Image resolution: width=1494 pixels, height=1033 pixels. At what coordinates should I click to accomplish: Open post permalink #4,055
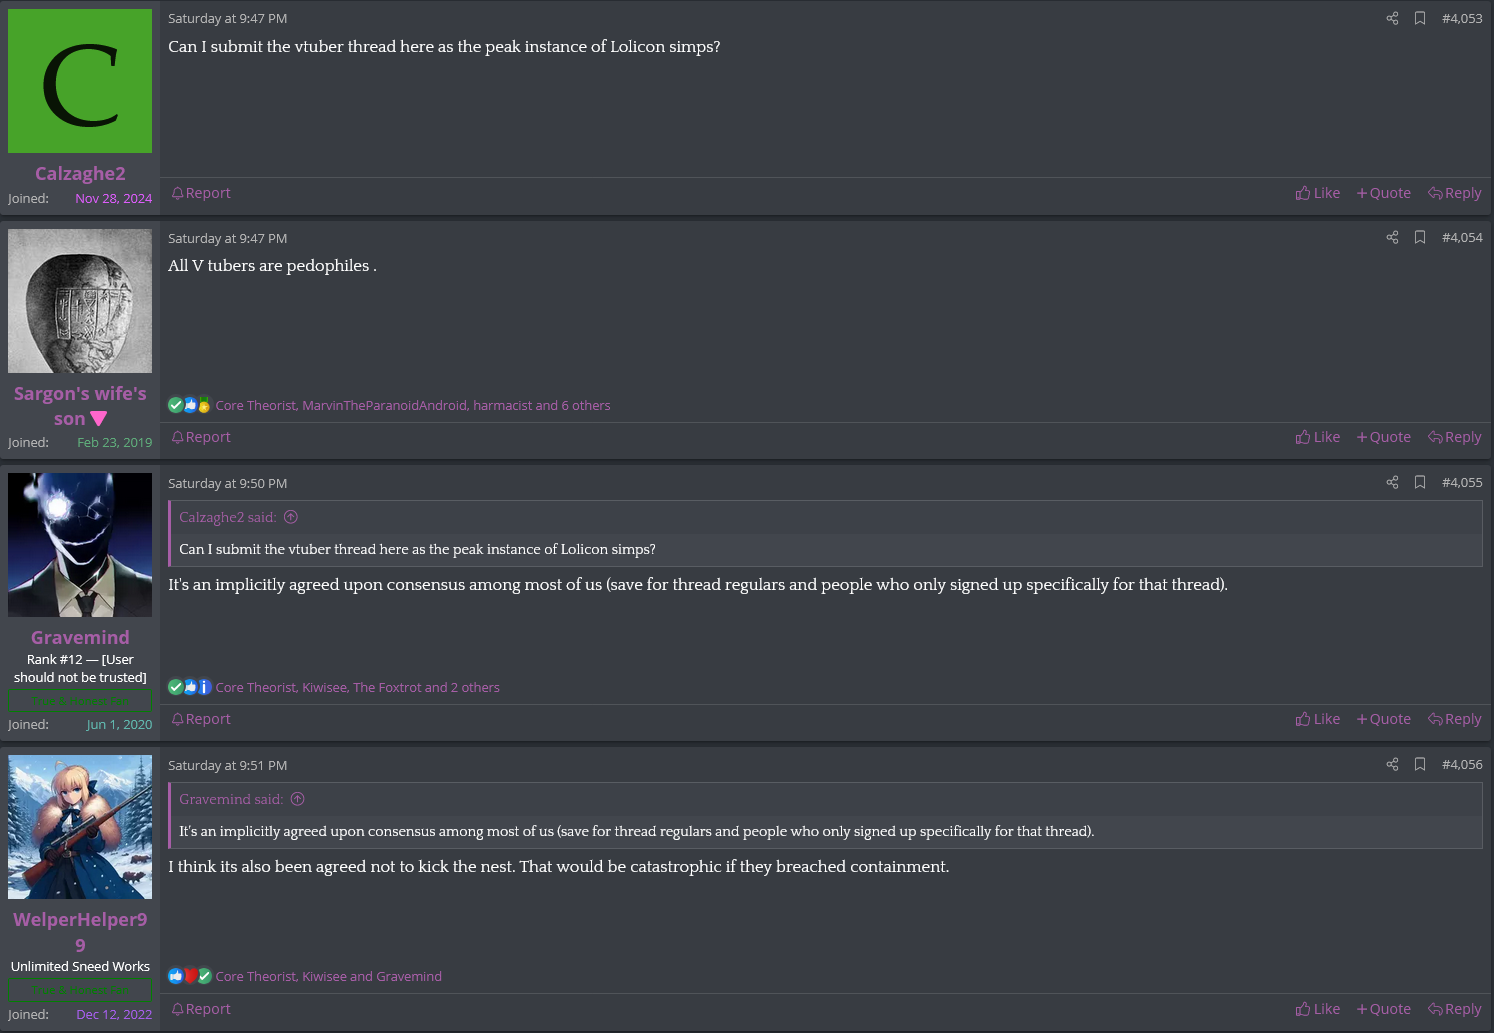[x=1462, y=482]
